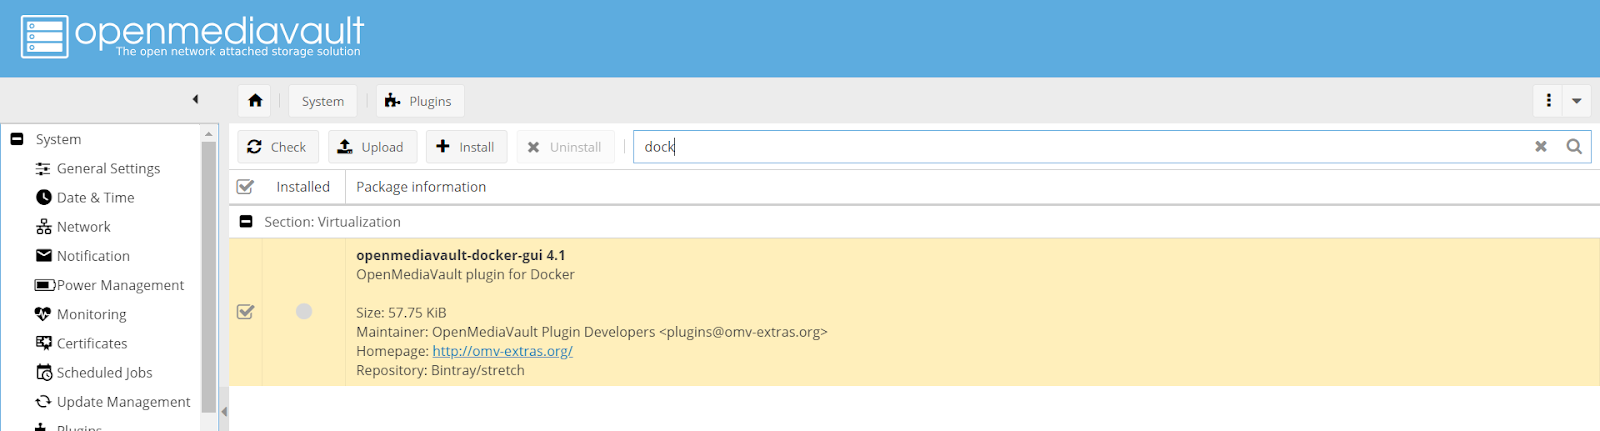Viewport: 1600px width, 431px height.
Task: Select the openmediavault-docker-gui 4.1 title
Action: coord(461,255)
